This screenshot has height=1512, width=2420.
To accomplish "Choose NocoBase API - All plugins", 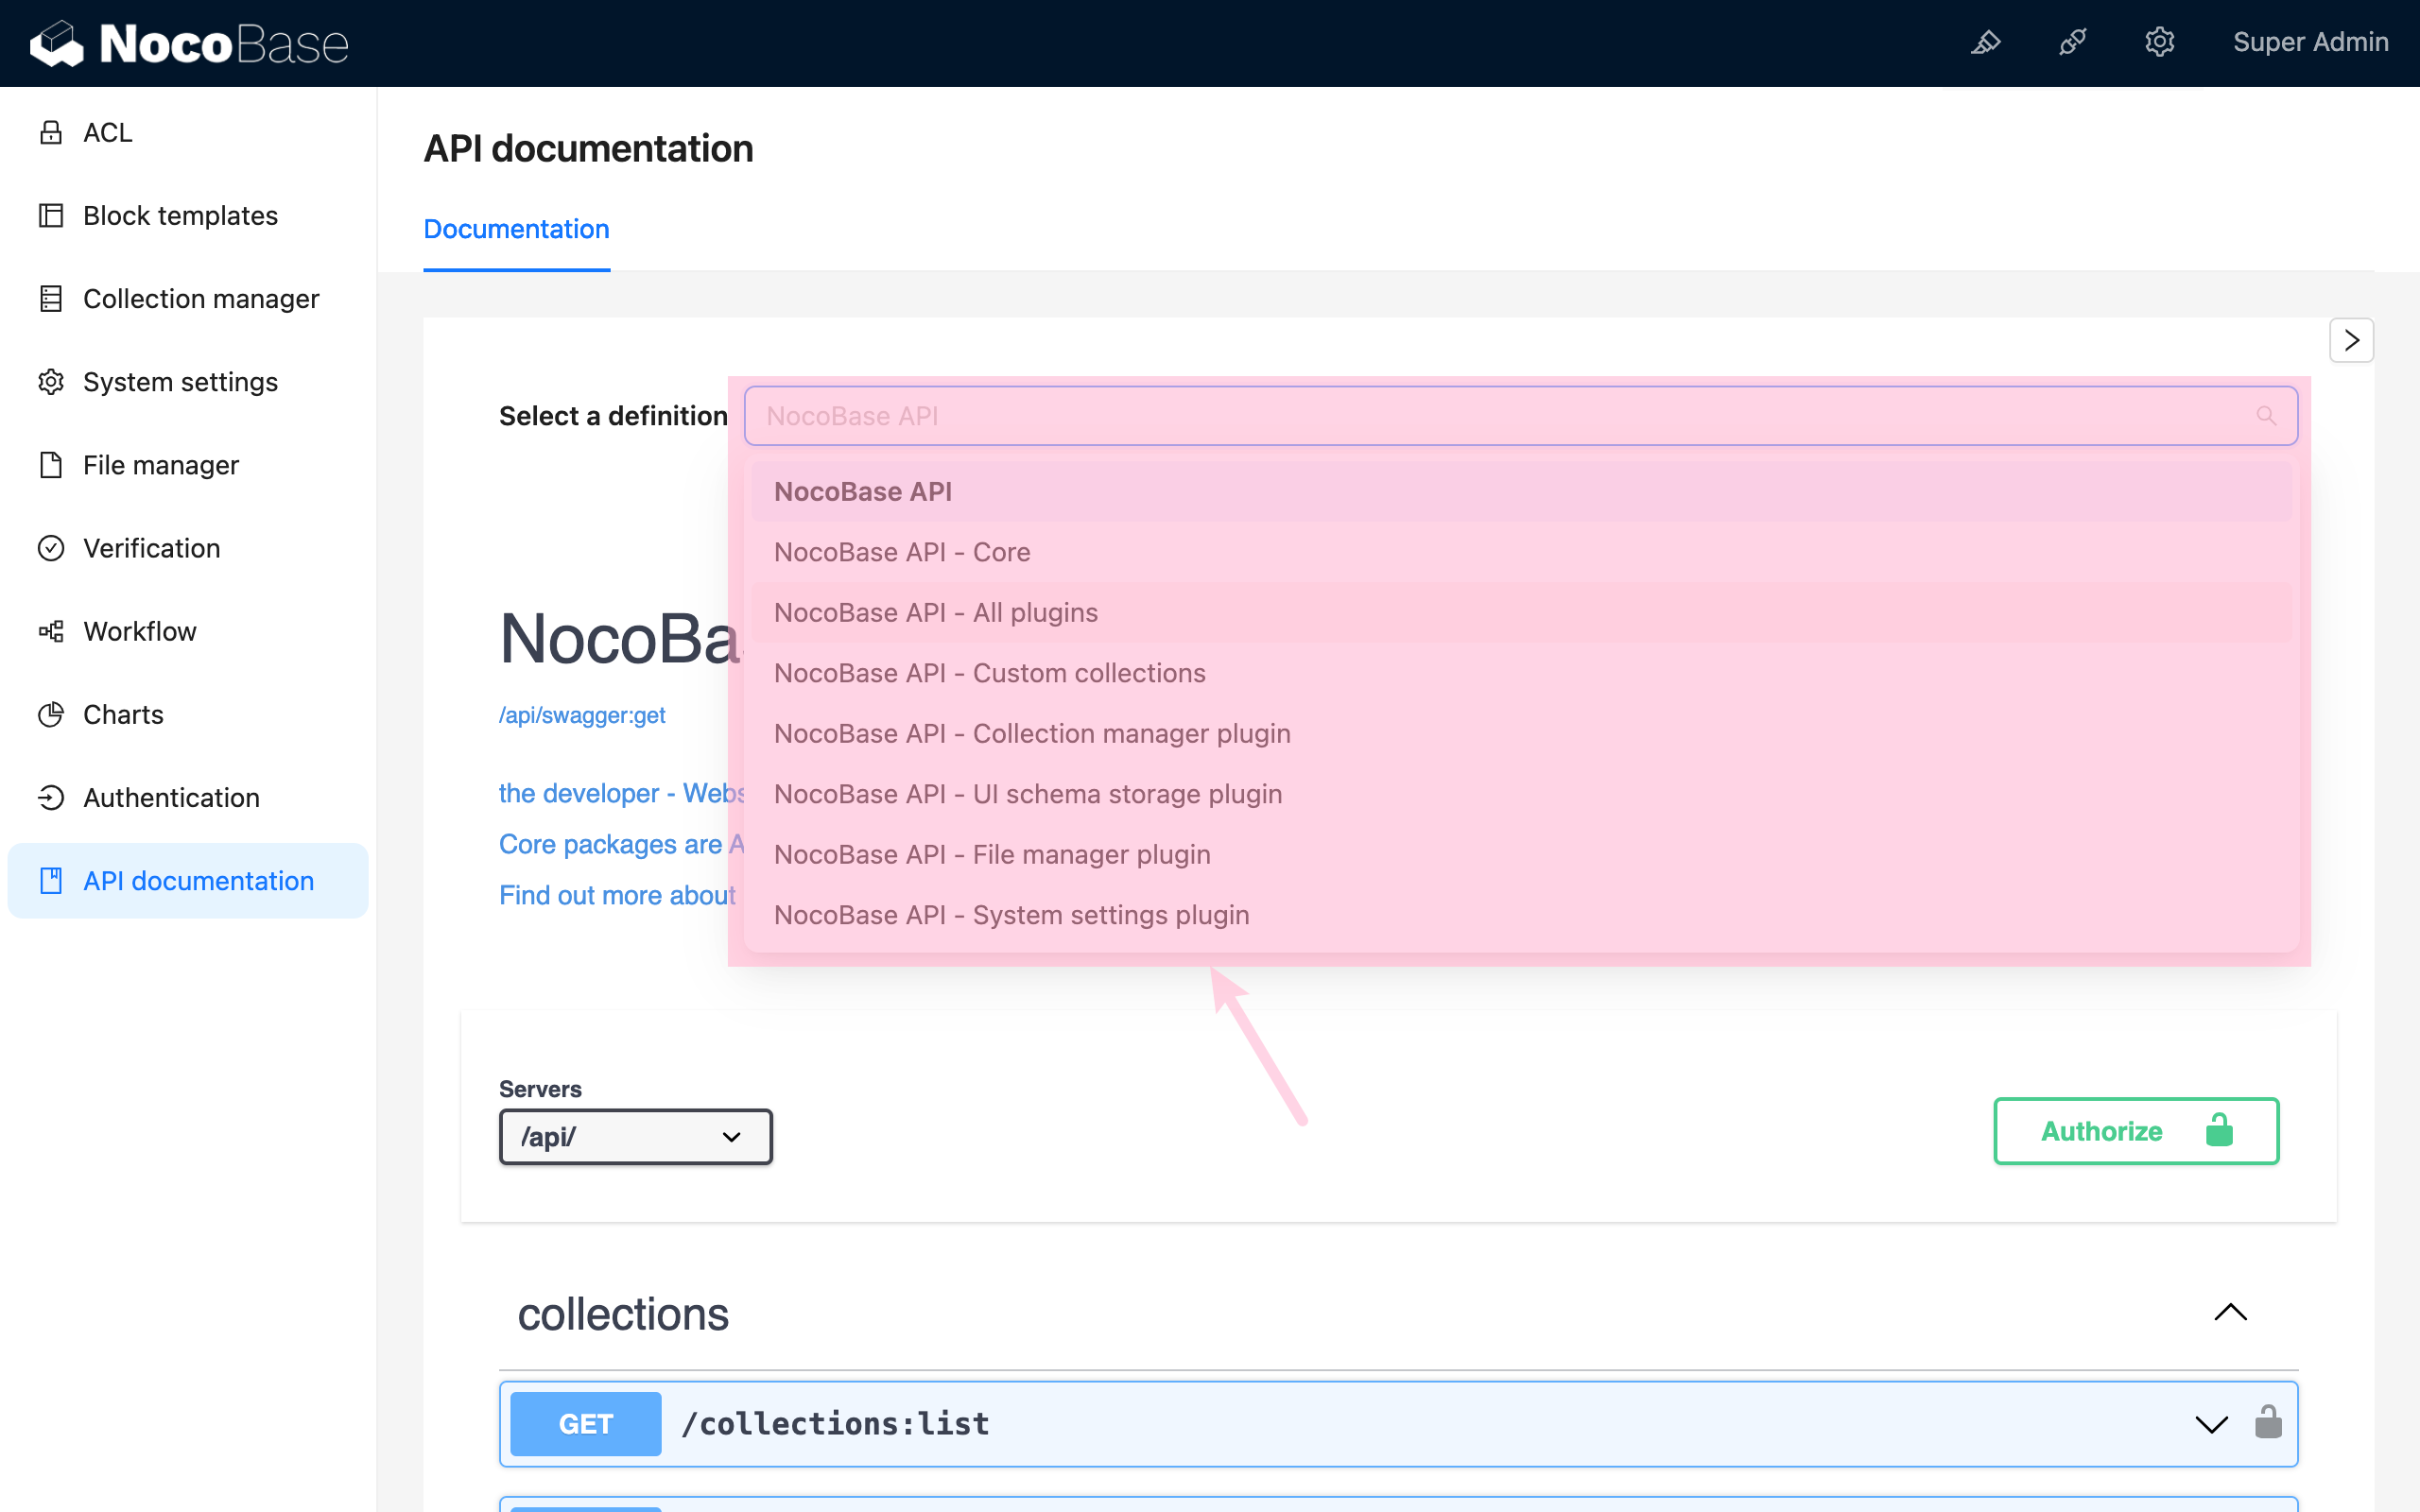I will click(x=935, y=612).
